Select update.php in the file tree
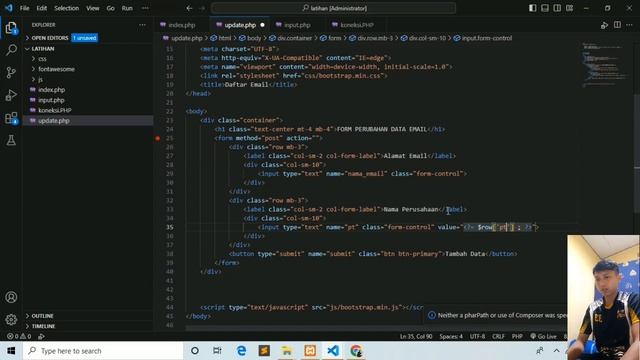This screenshot has height=360, width=640. click(88, 121)
